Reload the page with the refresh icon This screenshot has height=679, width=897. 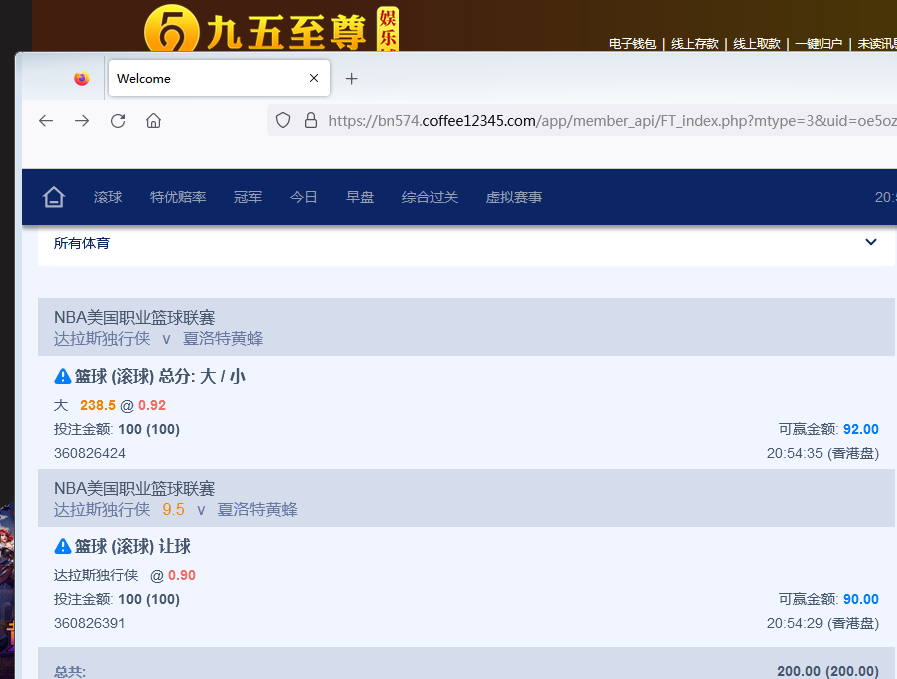point(118,121)
